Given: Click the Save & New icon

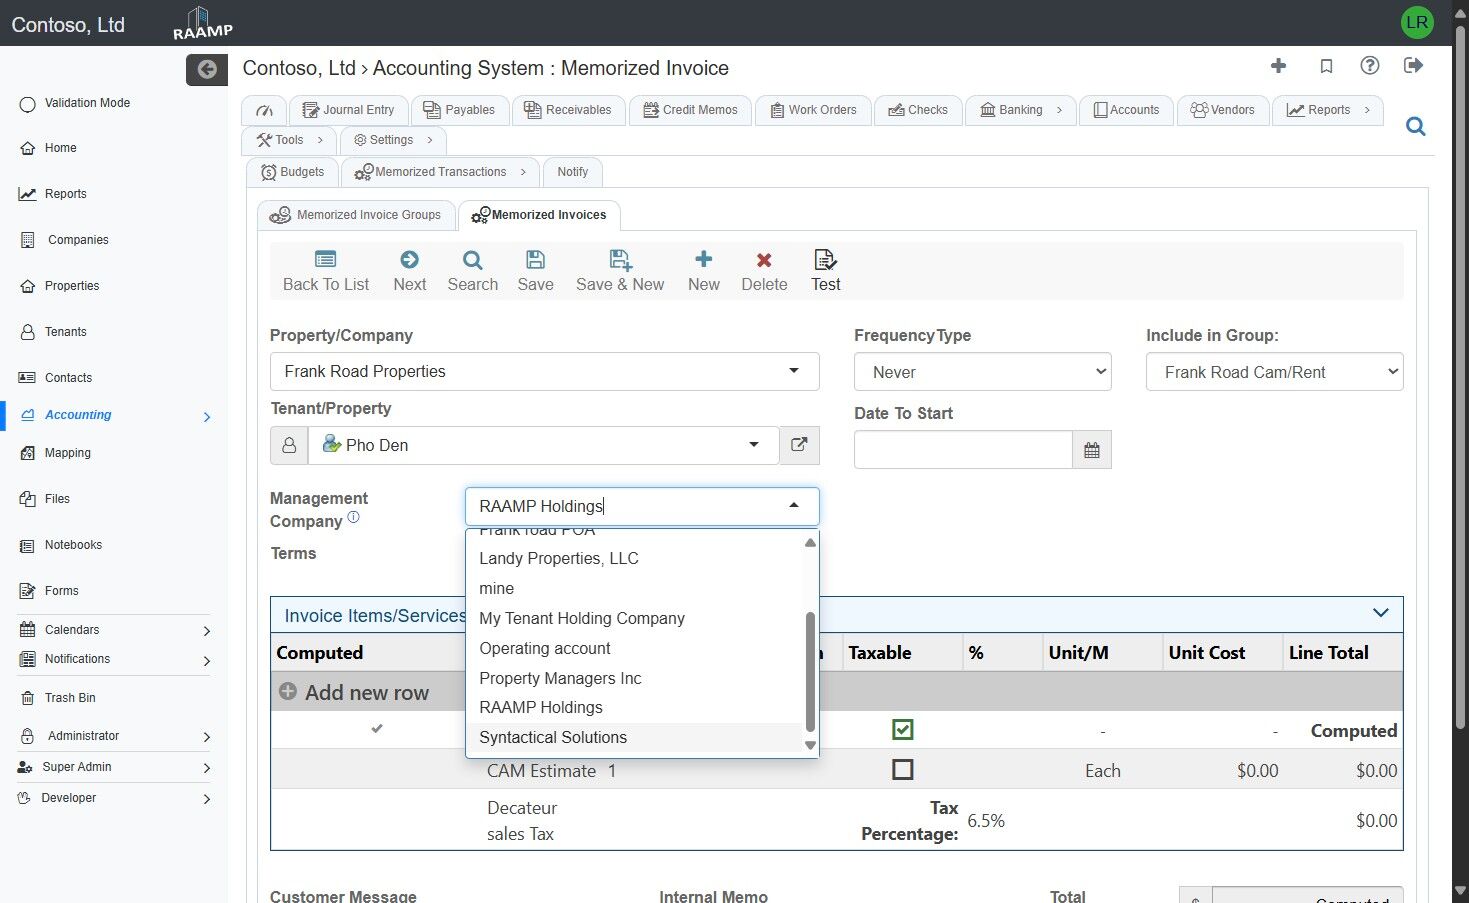Looking at the screenshot, I should (620, 261).
